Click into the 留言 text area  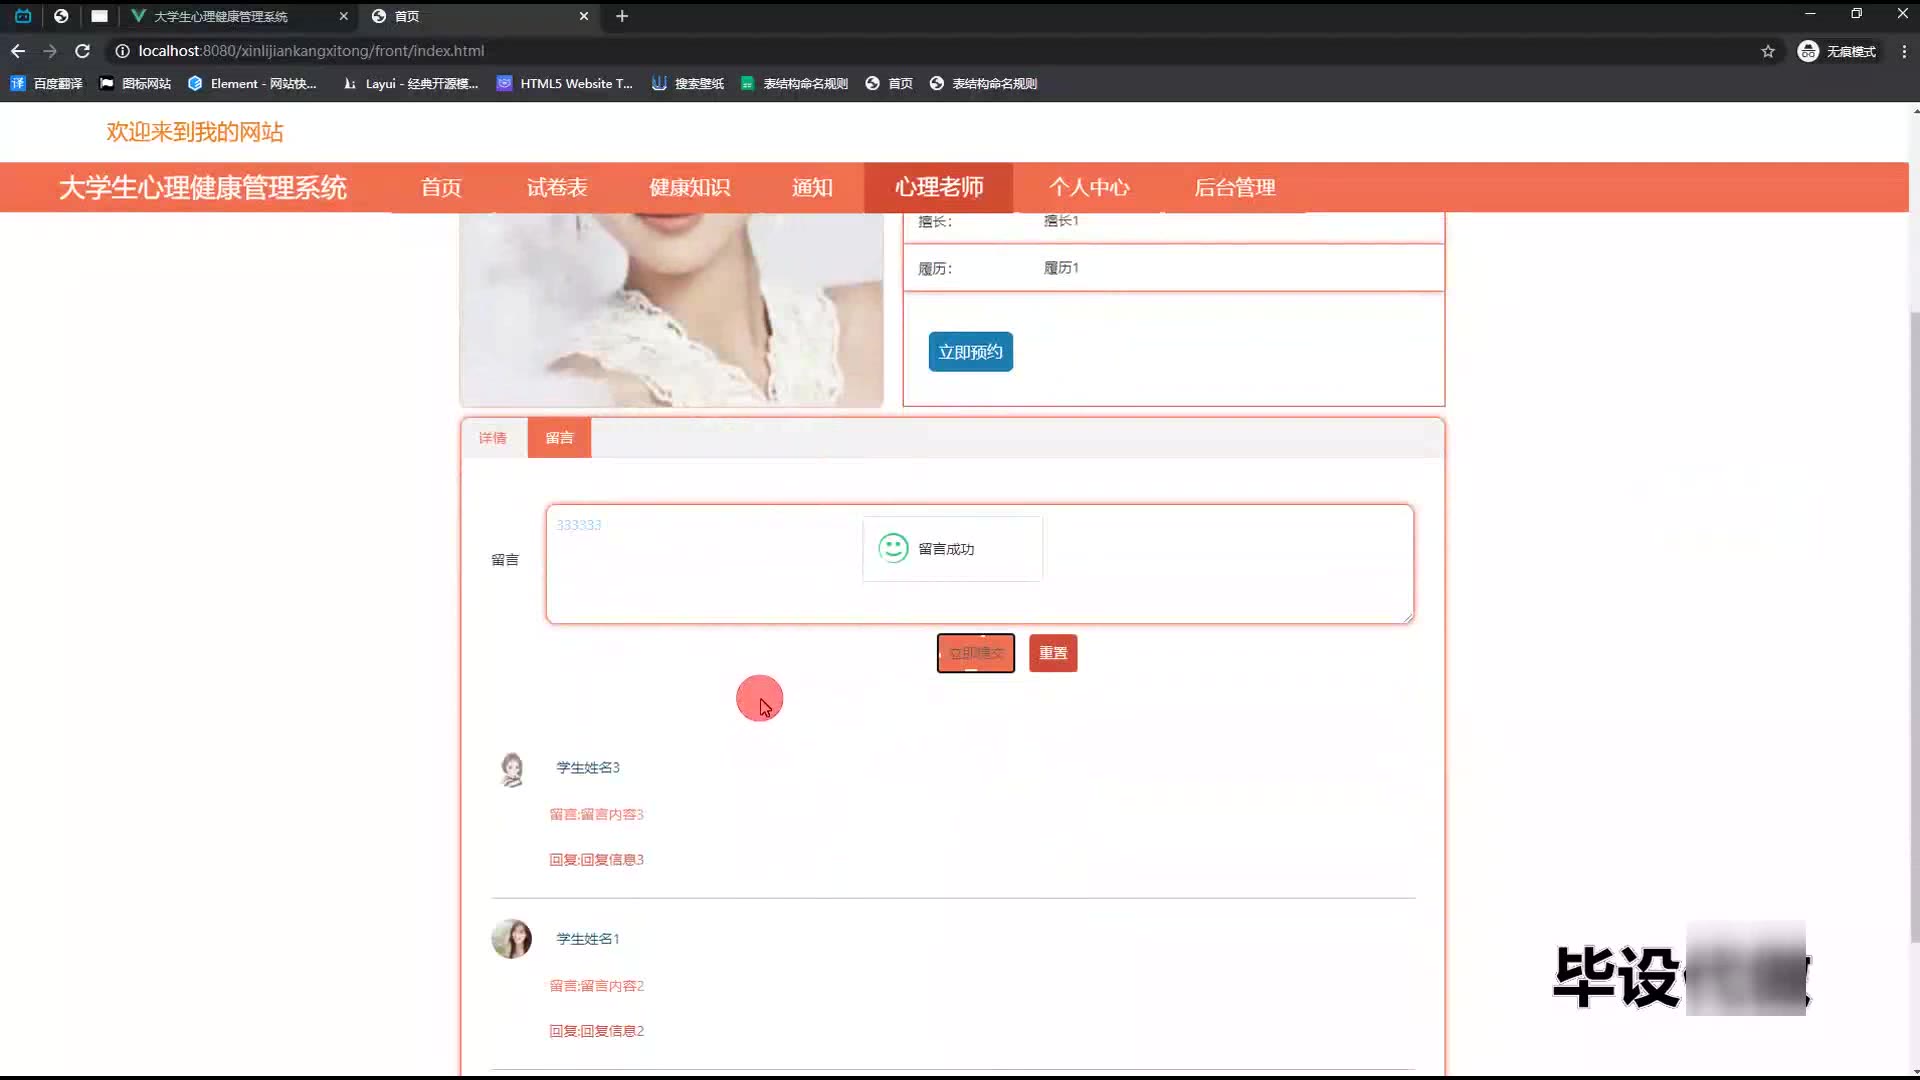[x=700, y=590]
